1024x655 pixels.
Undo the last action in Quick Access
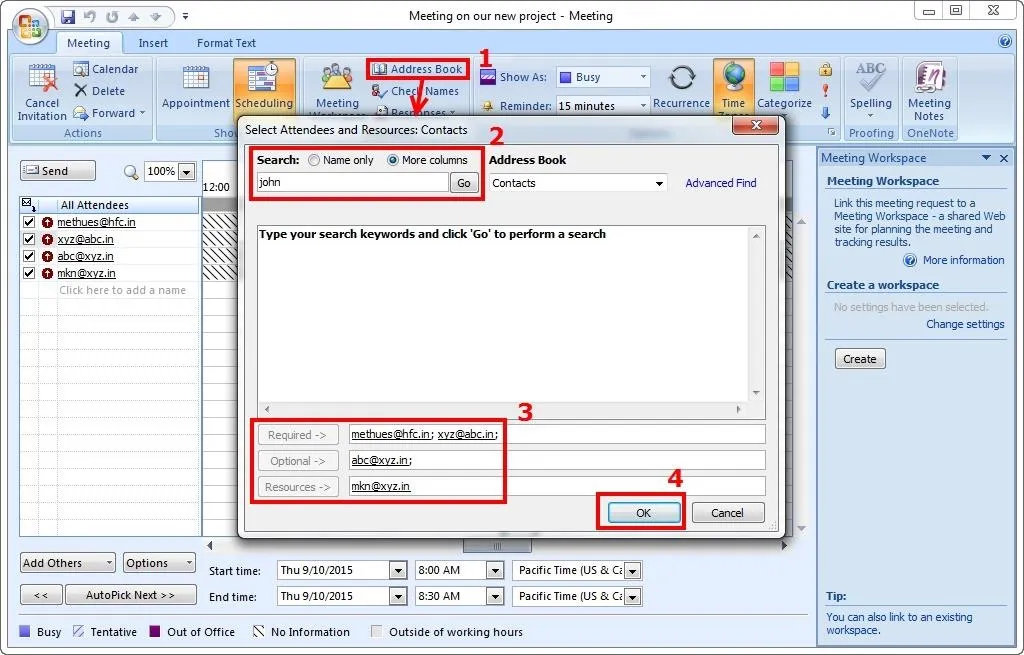89,16
